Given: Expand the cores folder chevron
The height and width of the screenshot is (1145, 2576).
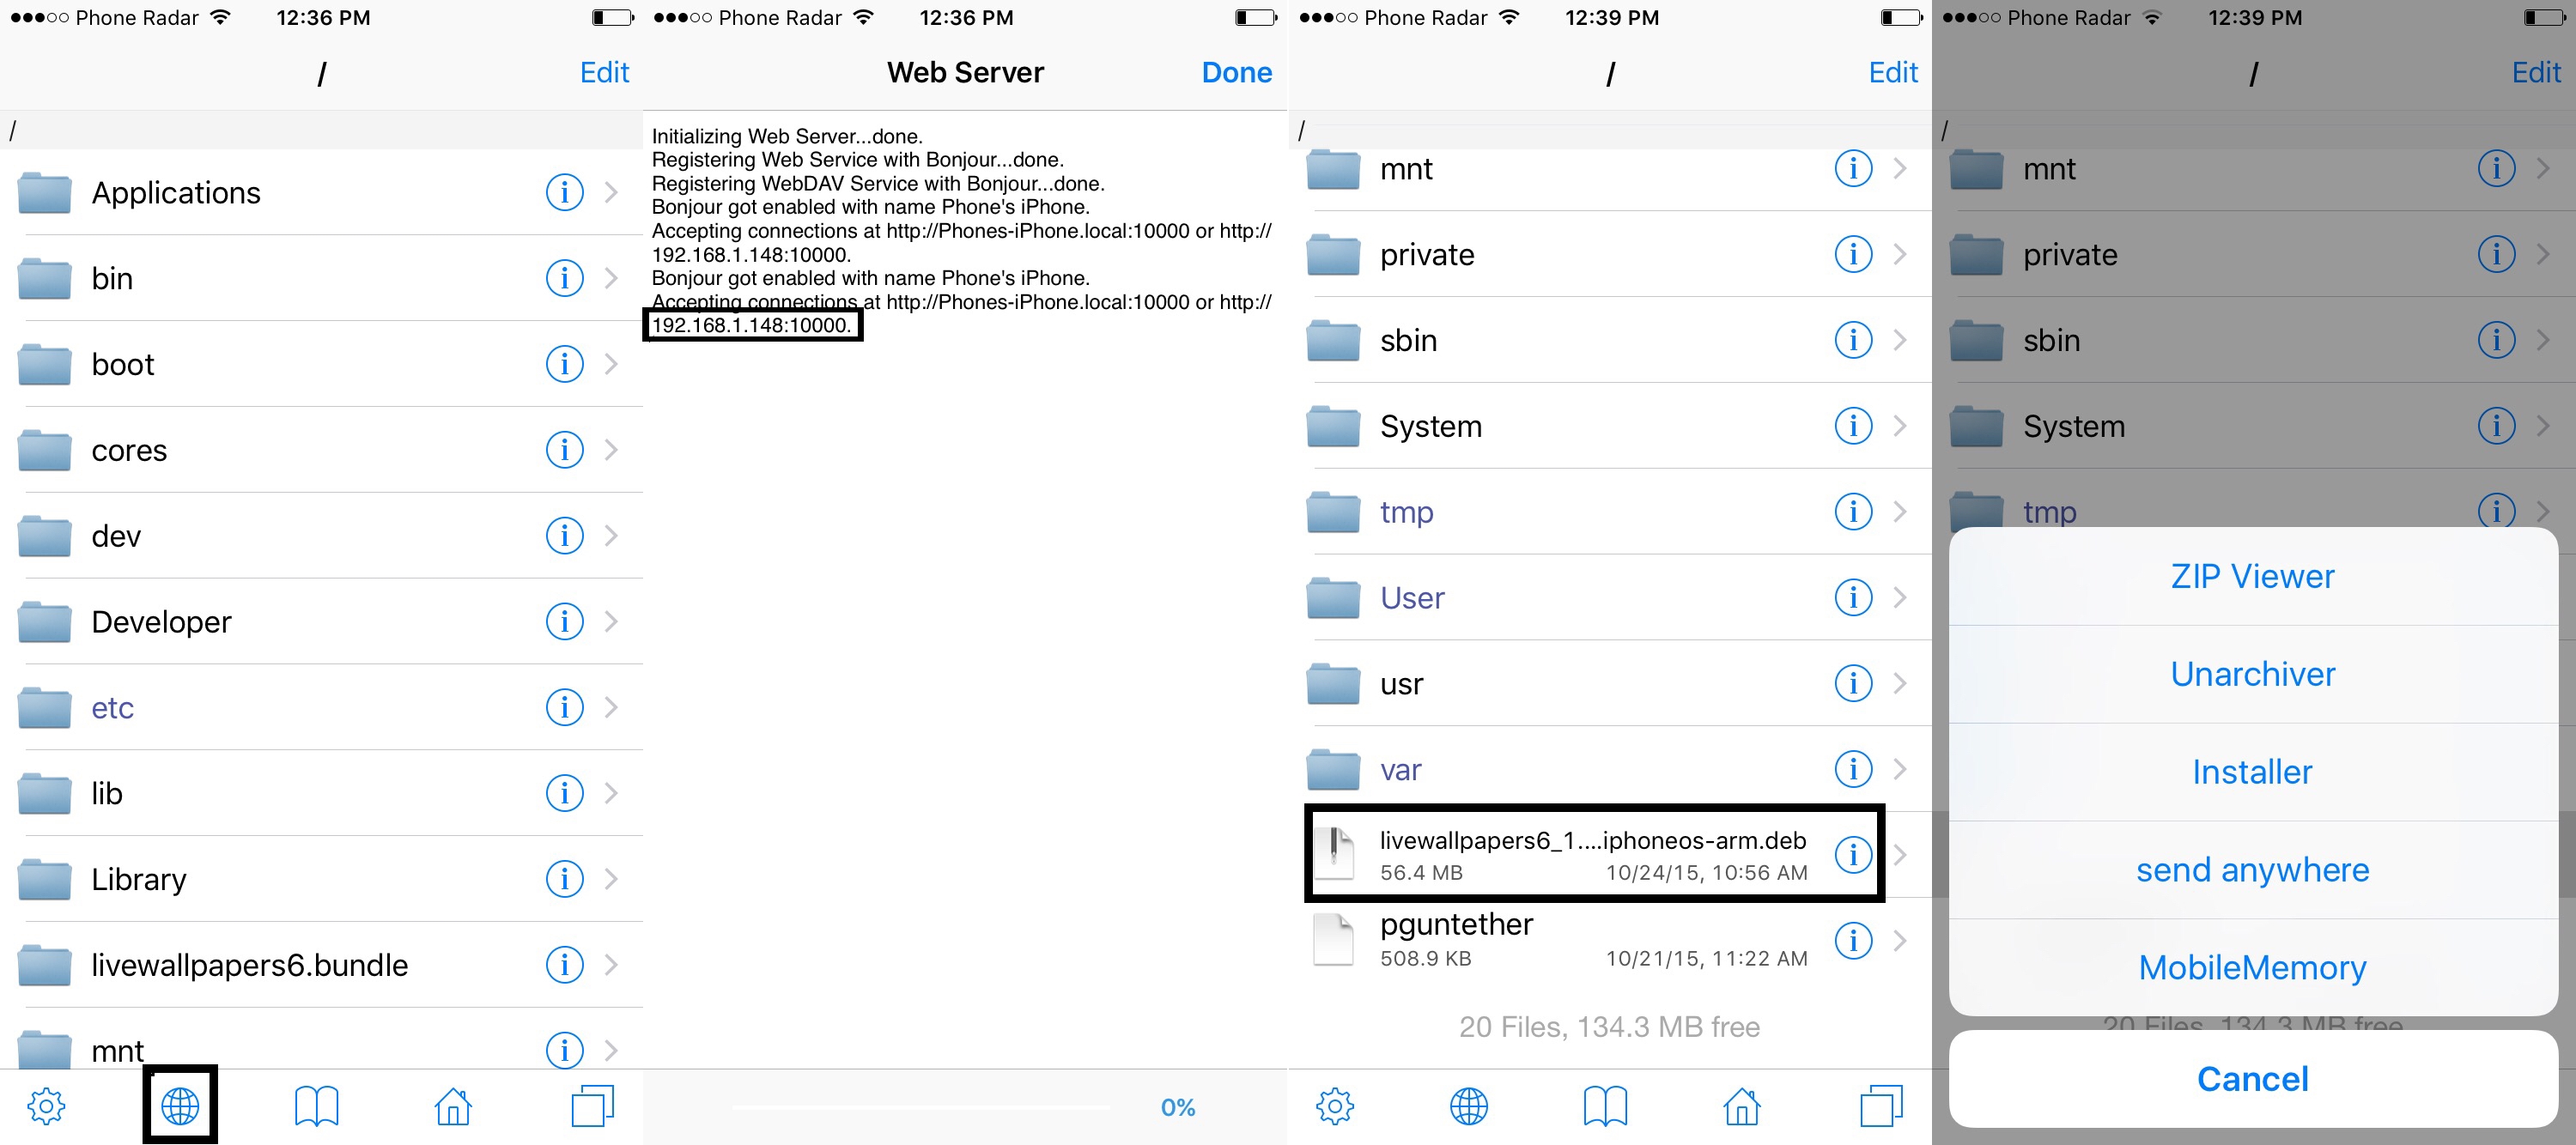Looking at the screenshot, I should (x=611, y=450).
